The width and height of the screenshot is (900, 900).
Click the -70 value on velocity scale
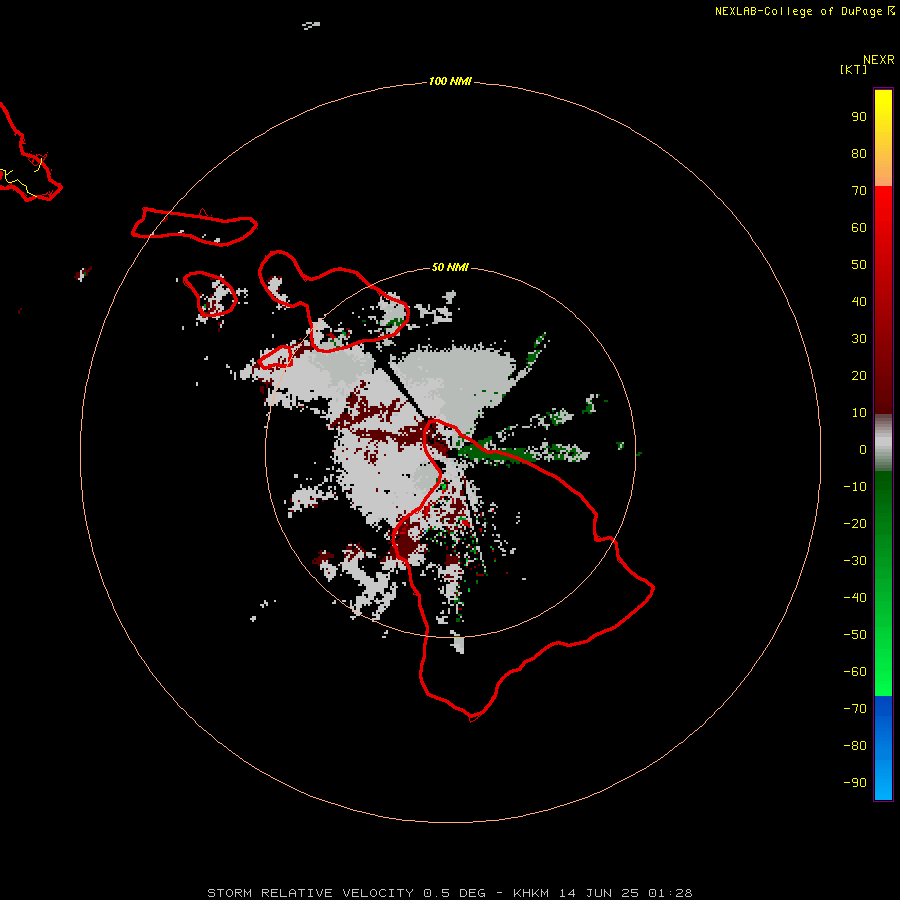click(855, 709)
